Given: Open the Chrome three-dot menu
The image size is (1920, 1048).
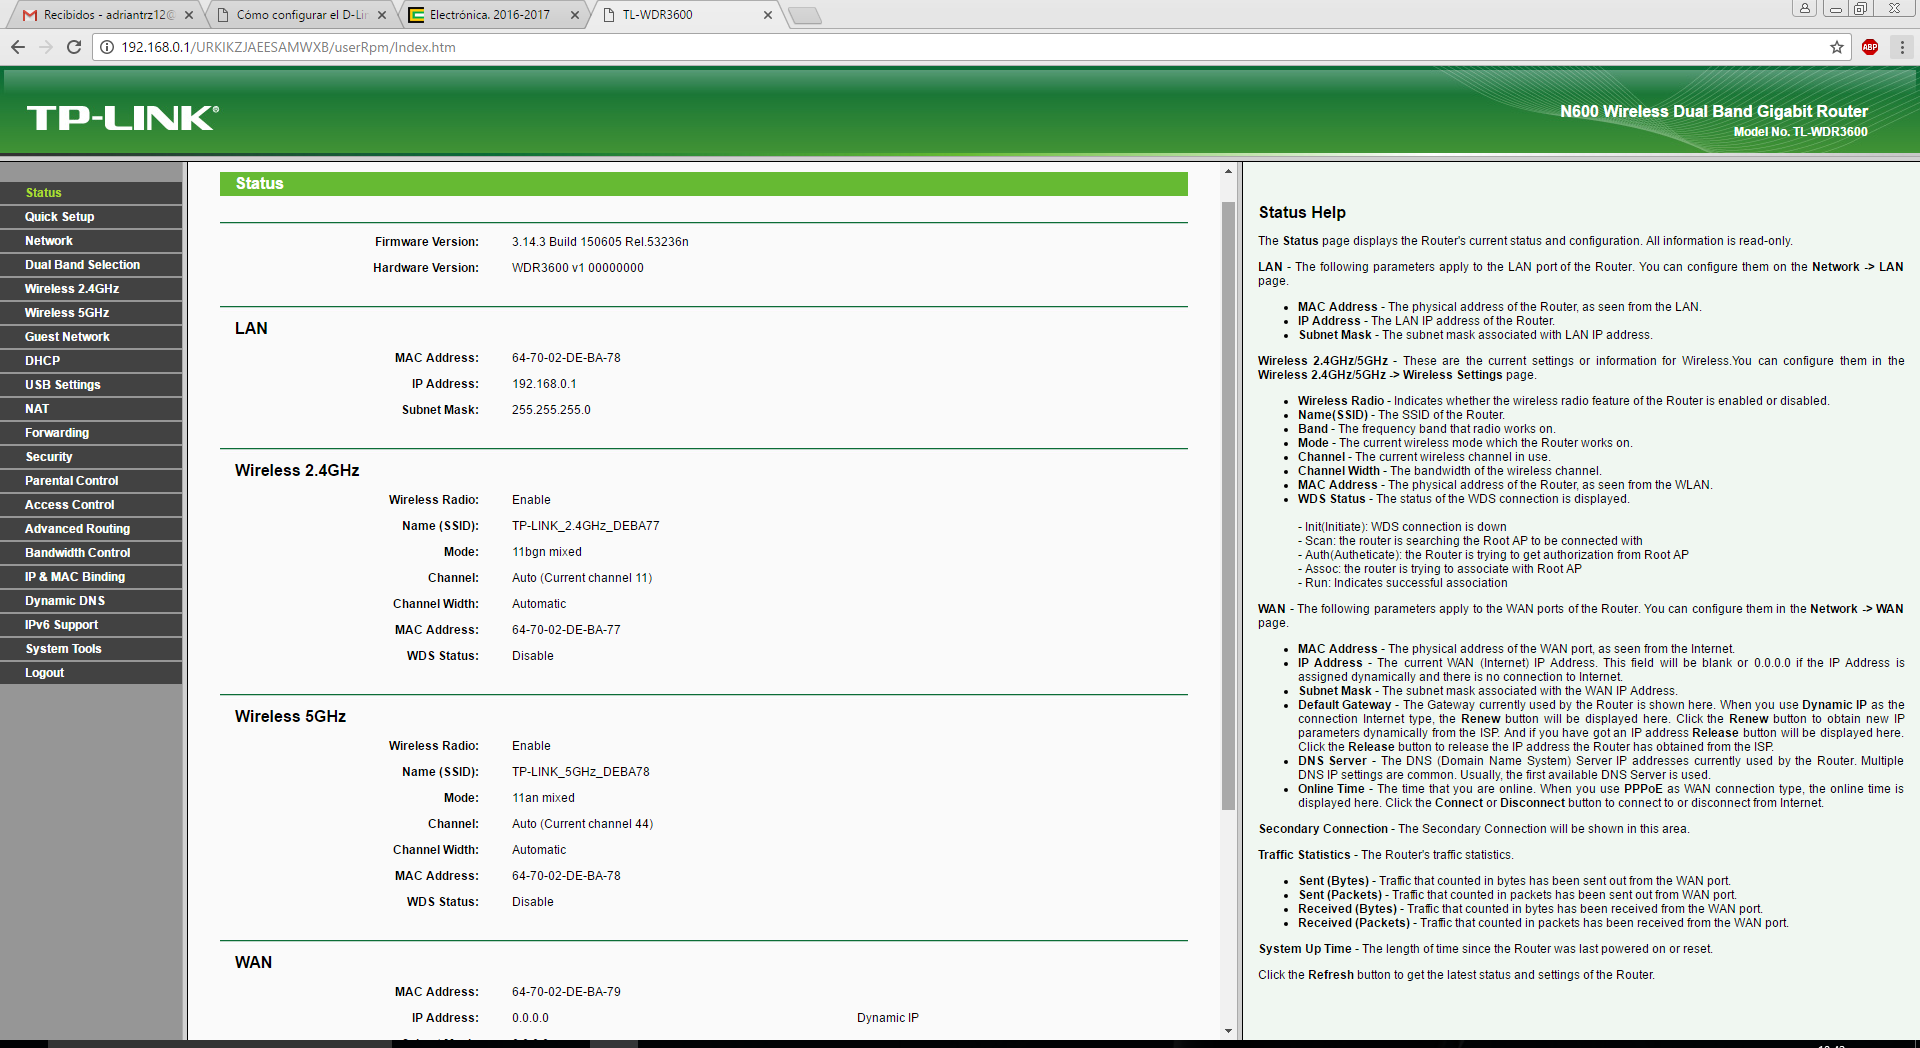Looking at the screenshot, I should tap(1902, 47).
